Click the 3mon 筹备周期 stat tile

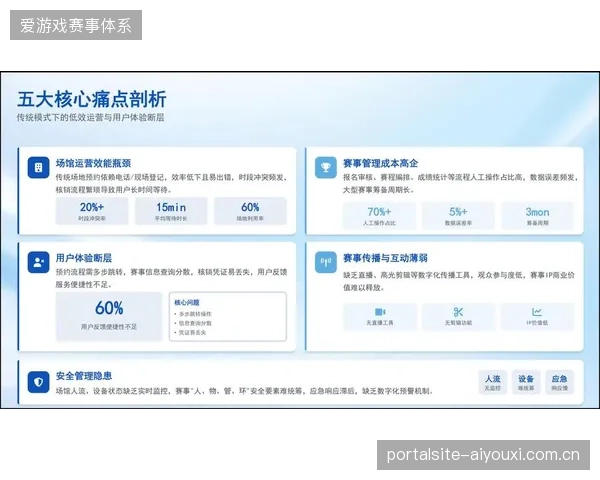pos(538,216)
